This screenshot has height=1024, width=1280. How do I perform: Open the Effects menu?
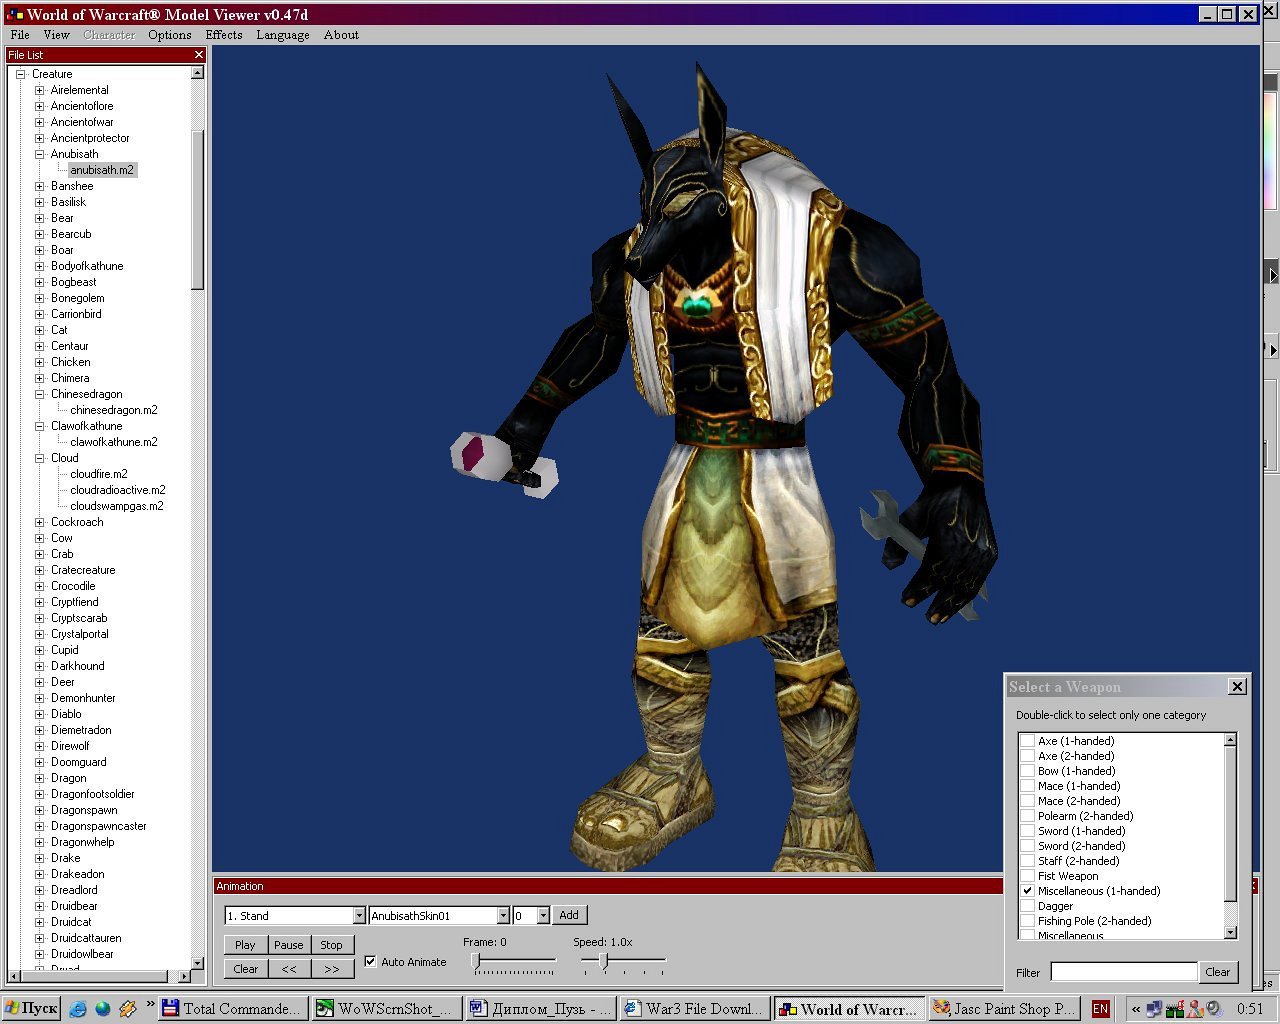(x=224, y=35)
